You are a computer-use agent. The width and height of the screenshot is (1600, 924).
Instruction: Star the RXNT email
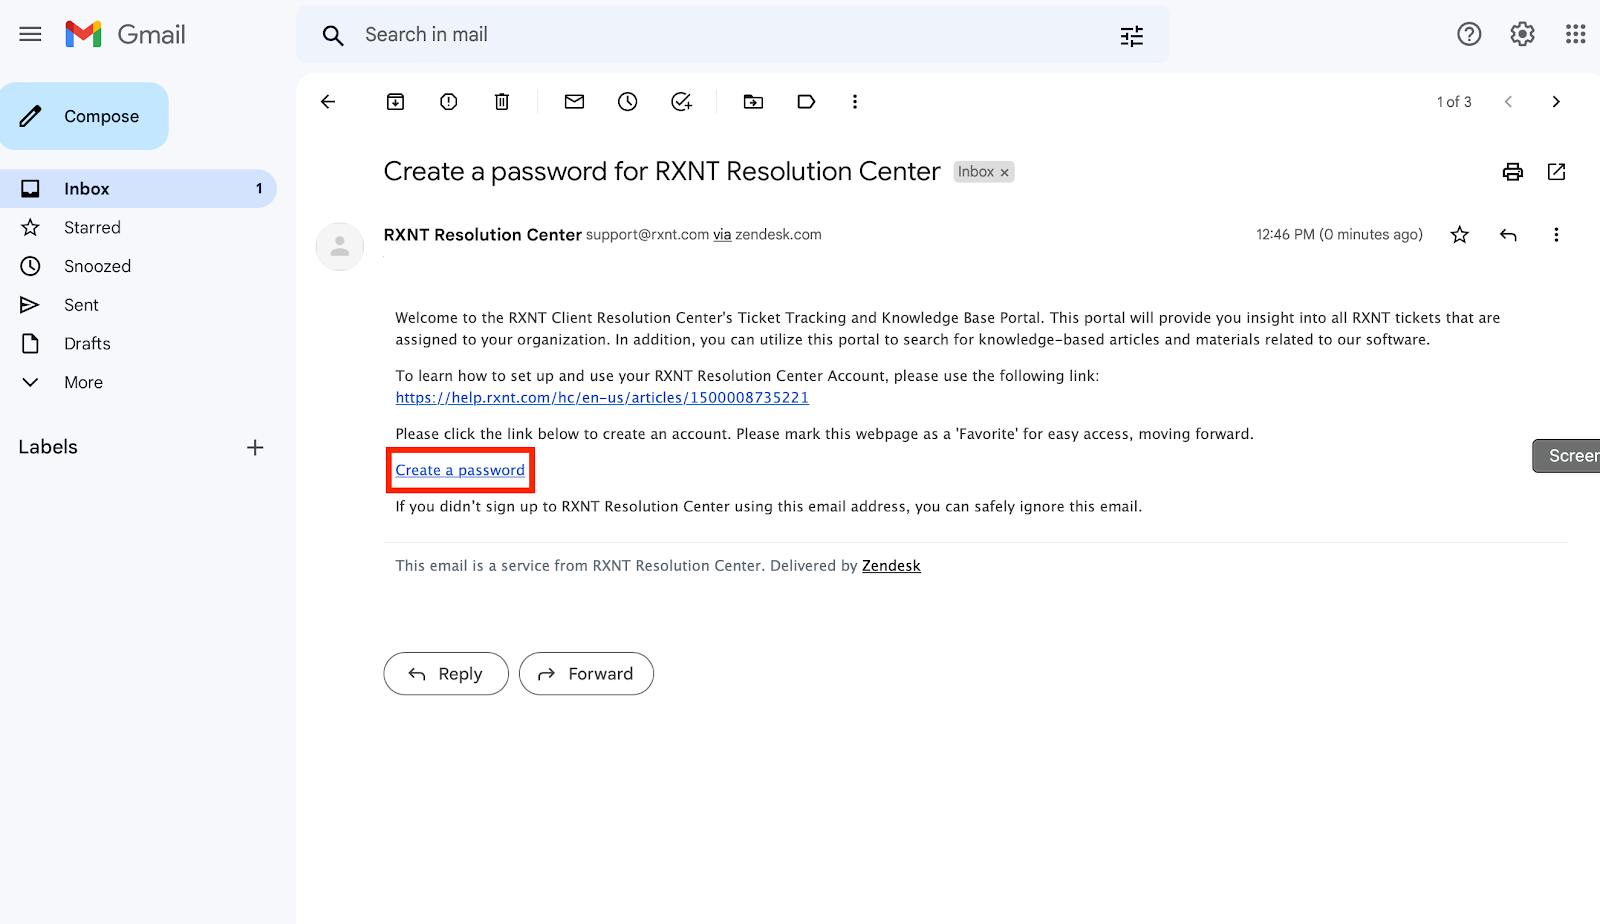pos(1459,234)
